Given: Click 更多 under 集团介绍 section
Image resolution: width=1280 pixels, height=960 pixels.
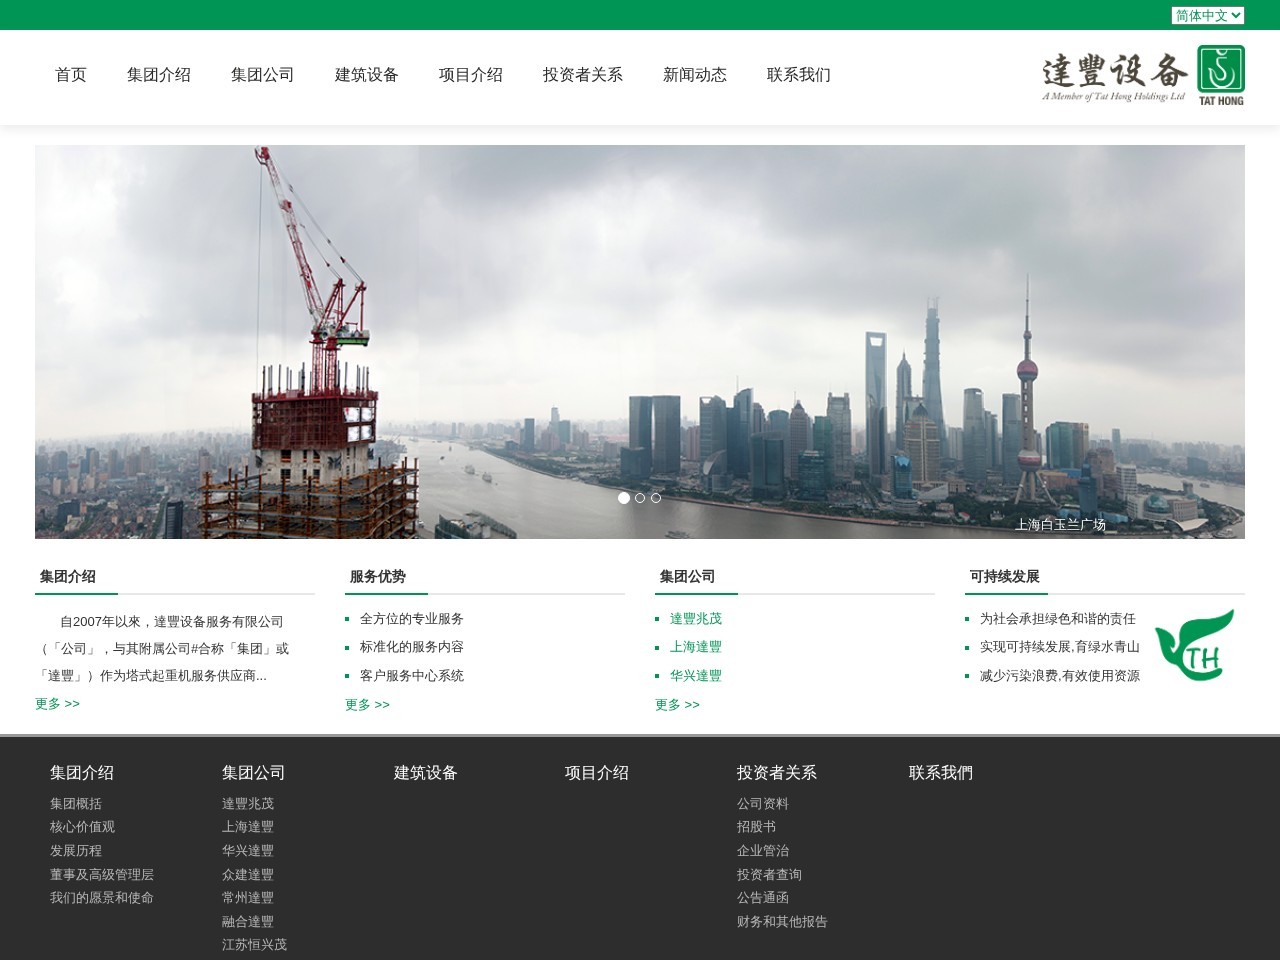Looking at the screenshot, I should 56,703.
